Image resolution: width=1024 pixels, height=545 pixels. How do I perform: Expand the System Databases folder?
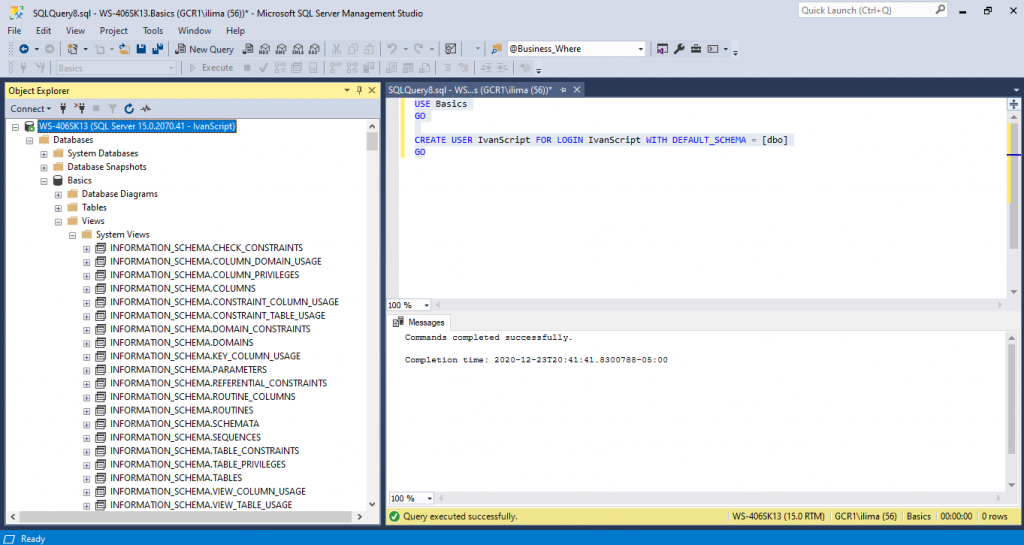(44, 154)
